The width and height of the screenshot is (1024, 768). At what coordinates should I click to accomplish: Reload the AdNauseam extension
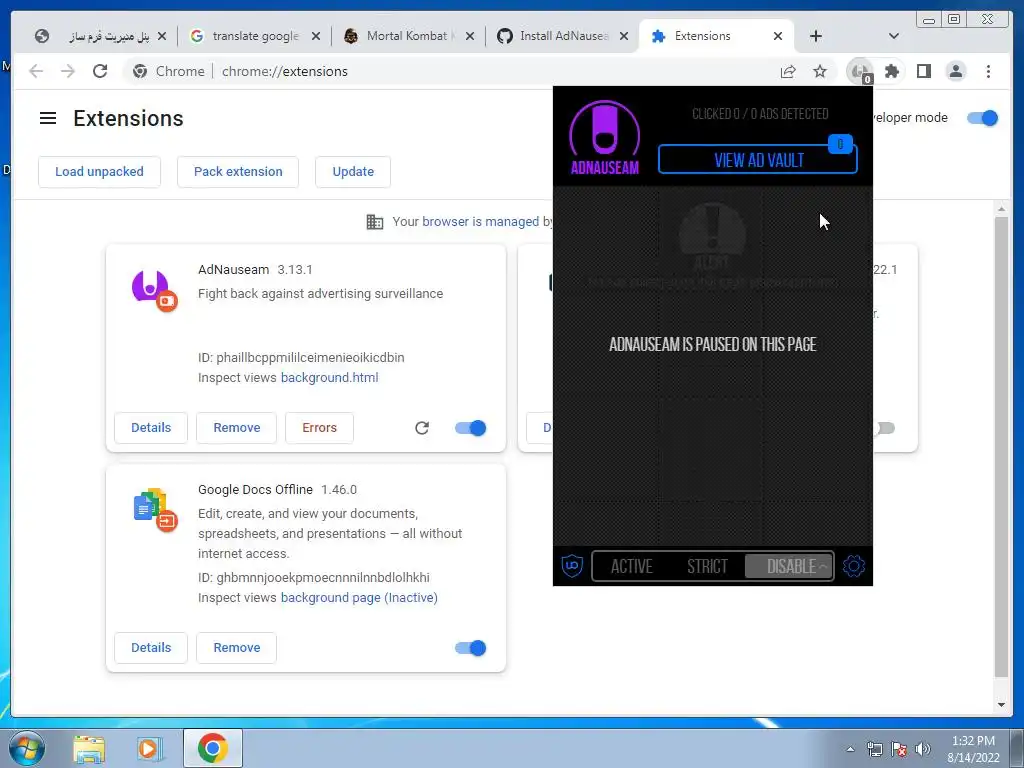pos(422,428)
